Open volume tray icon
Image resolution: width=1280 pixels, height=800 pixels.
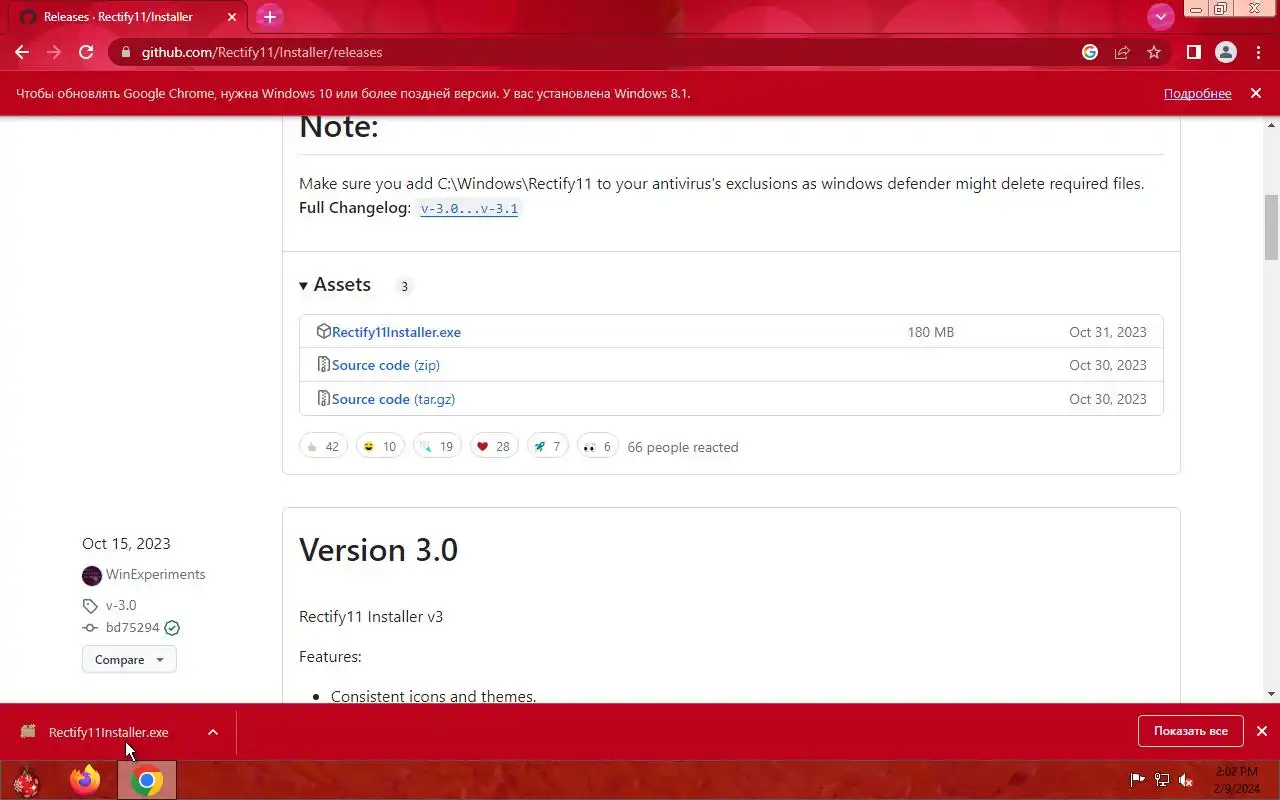tap(1186, 780)
